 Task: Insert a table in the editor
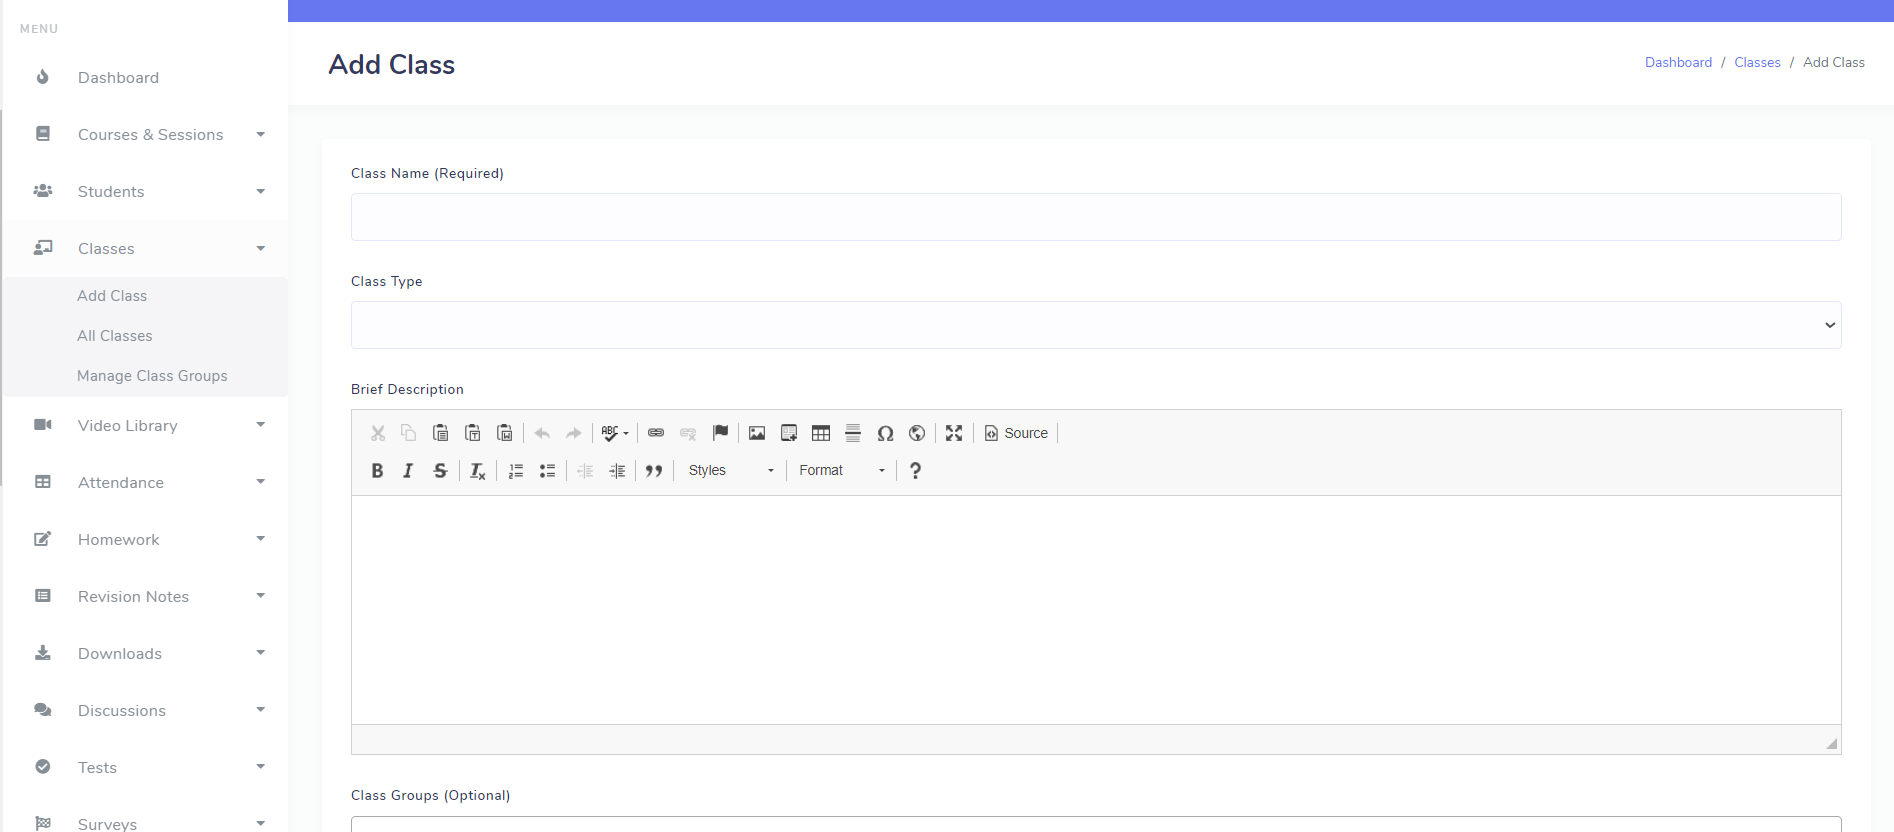coord(821,433)
